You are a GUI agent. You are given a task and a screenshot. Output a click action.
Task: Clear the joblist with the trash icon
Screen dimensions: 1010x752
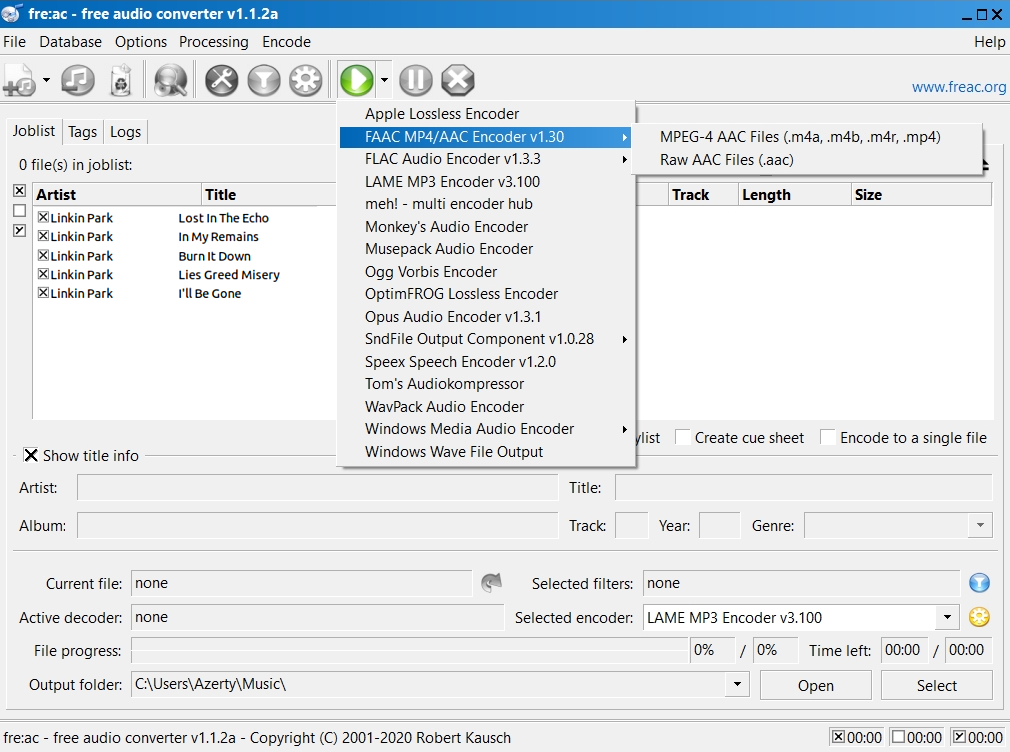[120, 80]
